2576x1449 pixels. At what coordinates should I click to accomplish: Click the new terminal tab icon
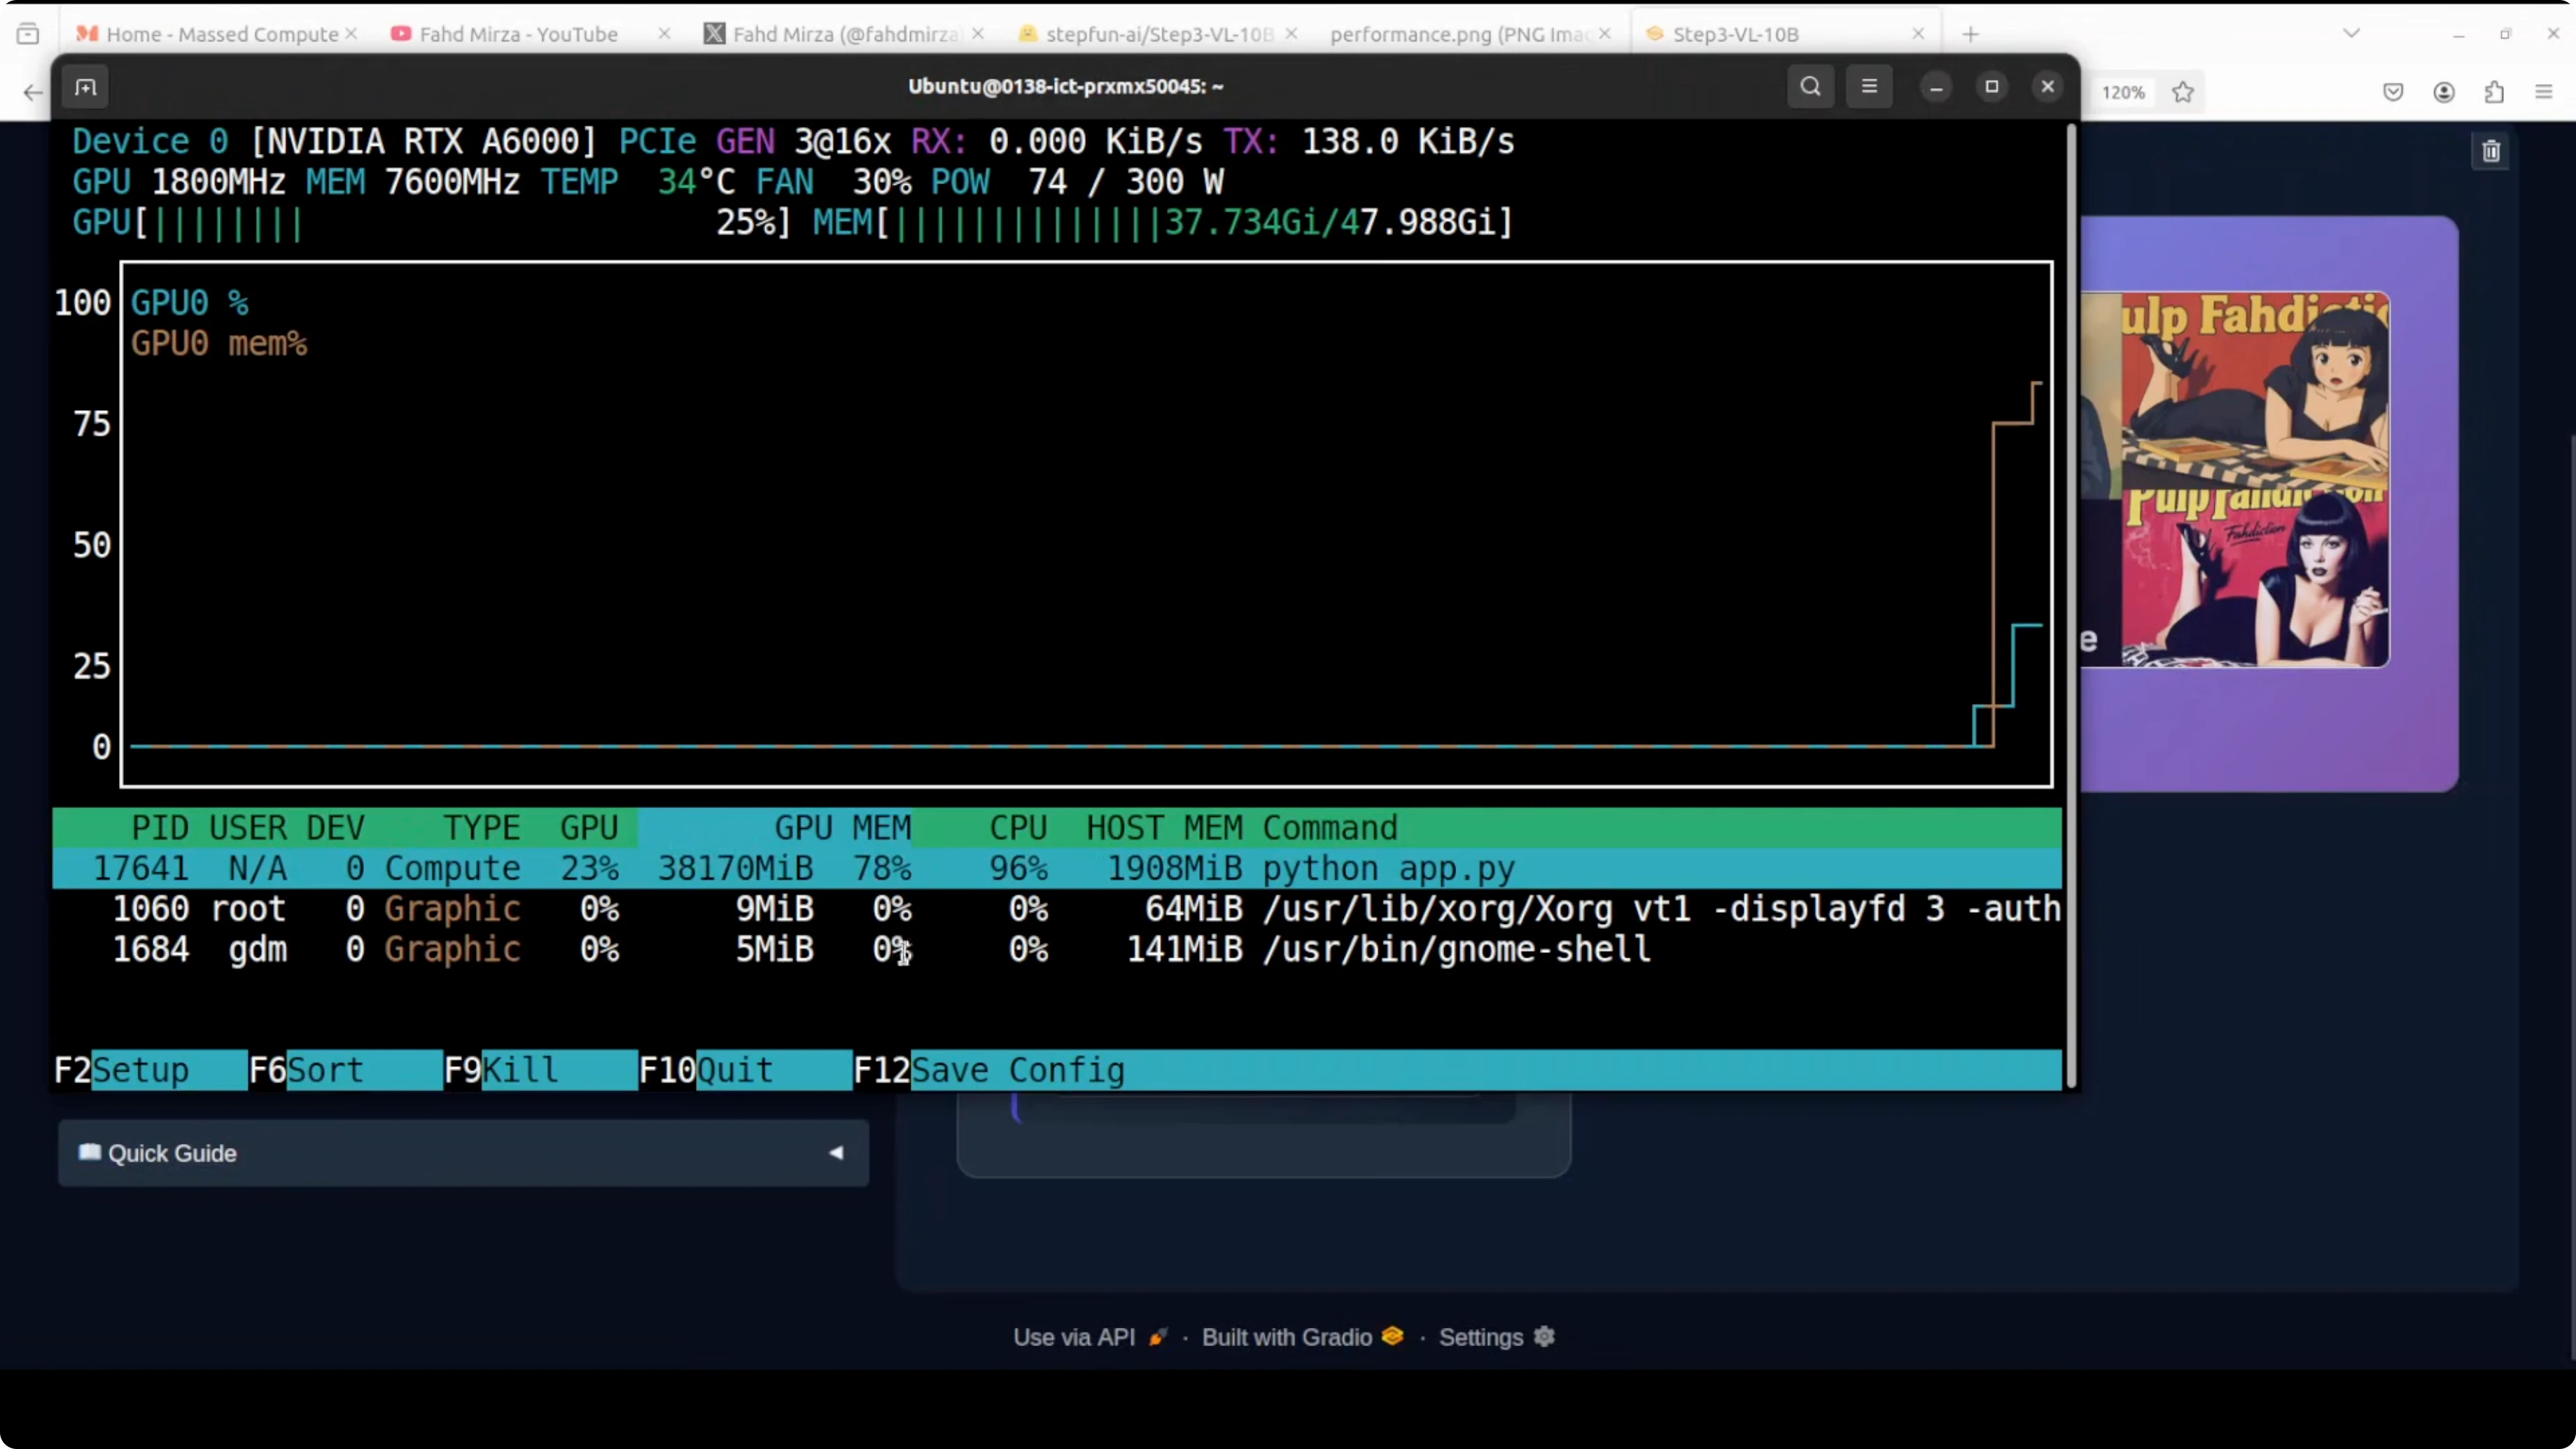pyautogui.click(x=86, y=88)
